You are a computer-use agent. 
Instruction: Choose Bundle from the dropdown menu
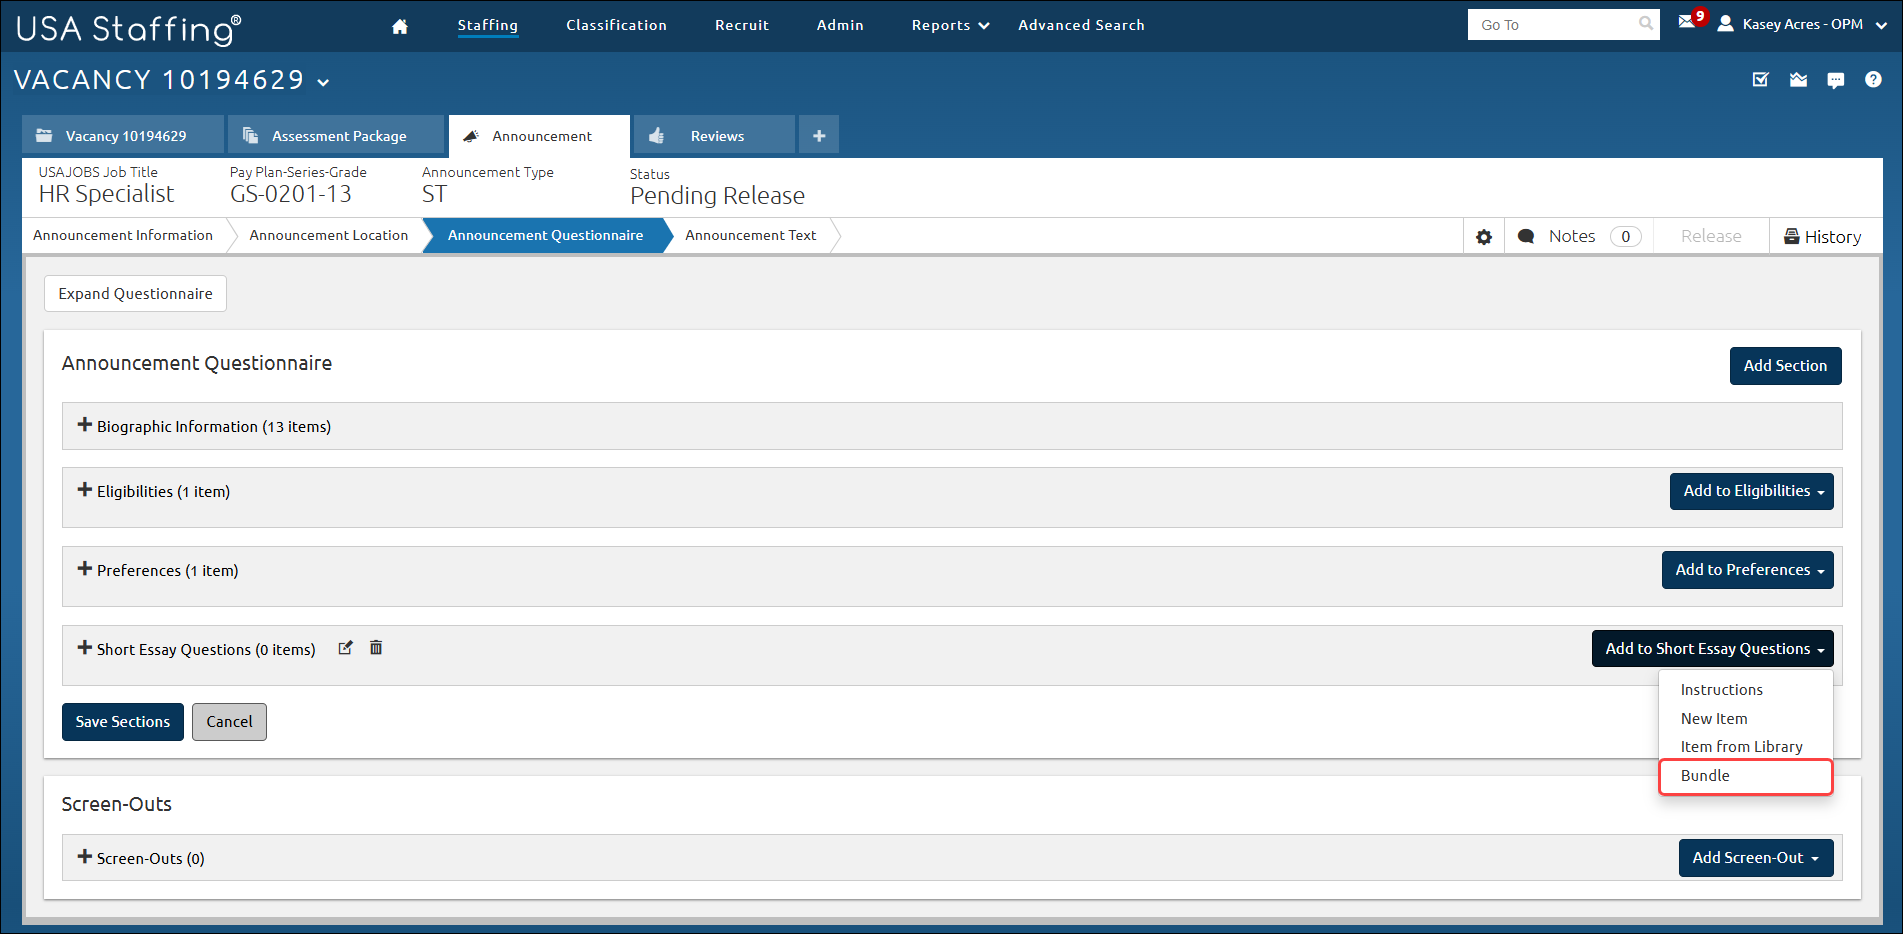[x=1746, y=776]
